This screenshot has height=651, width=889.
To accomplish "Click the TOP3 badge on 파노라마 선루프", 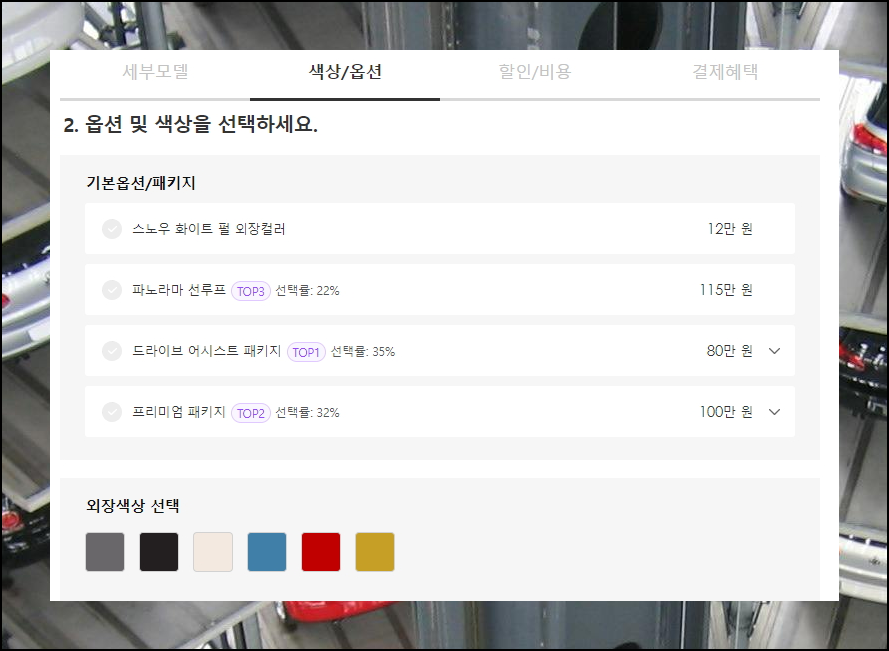I will 251,291.
